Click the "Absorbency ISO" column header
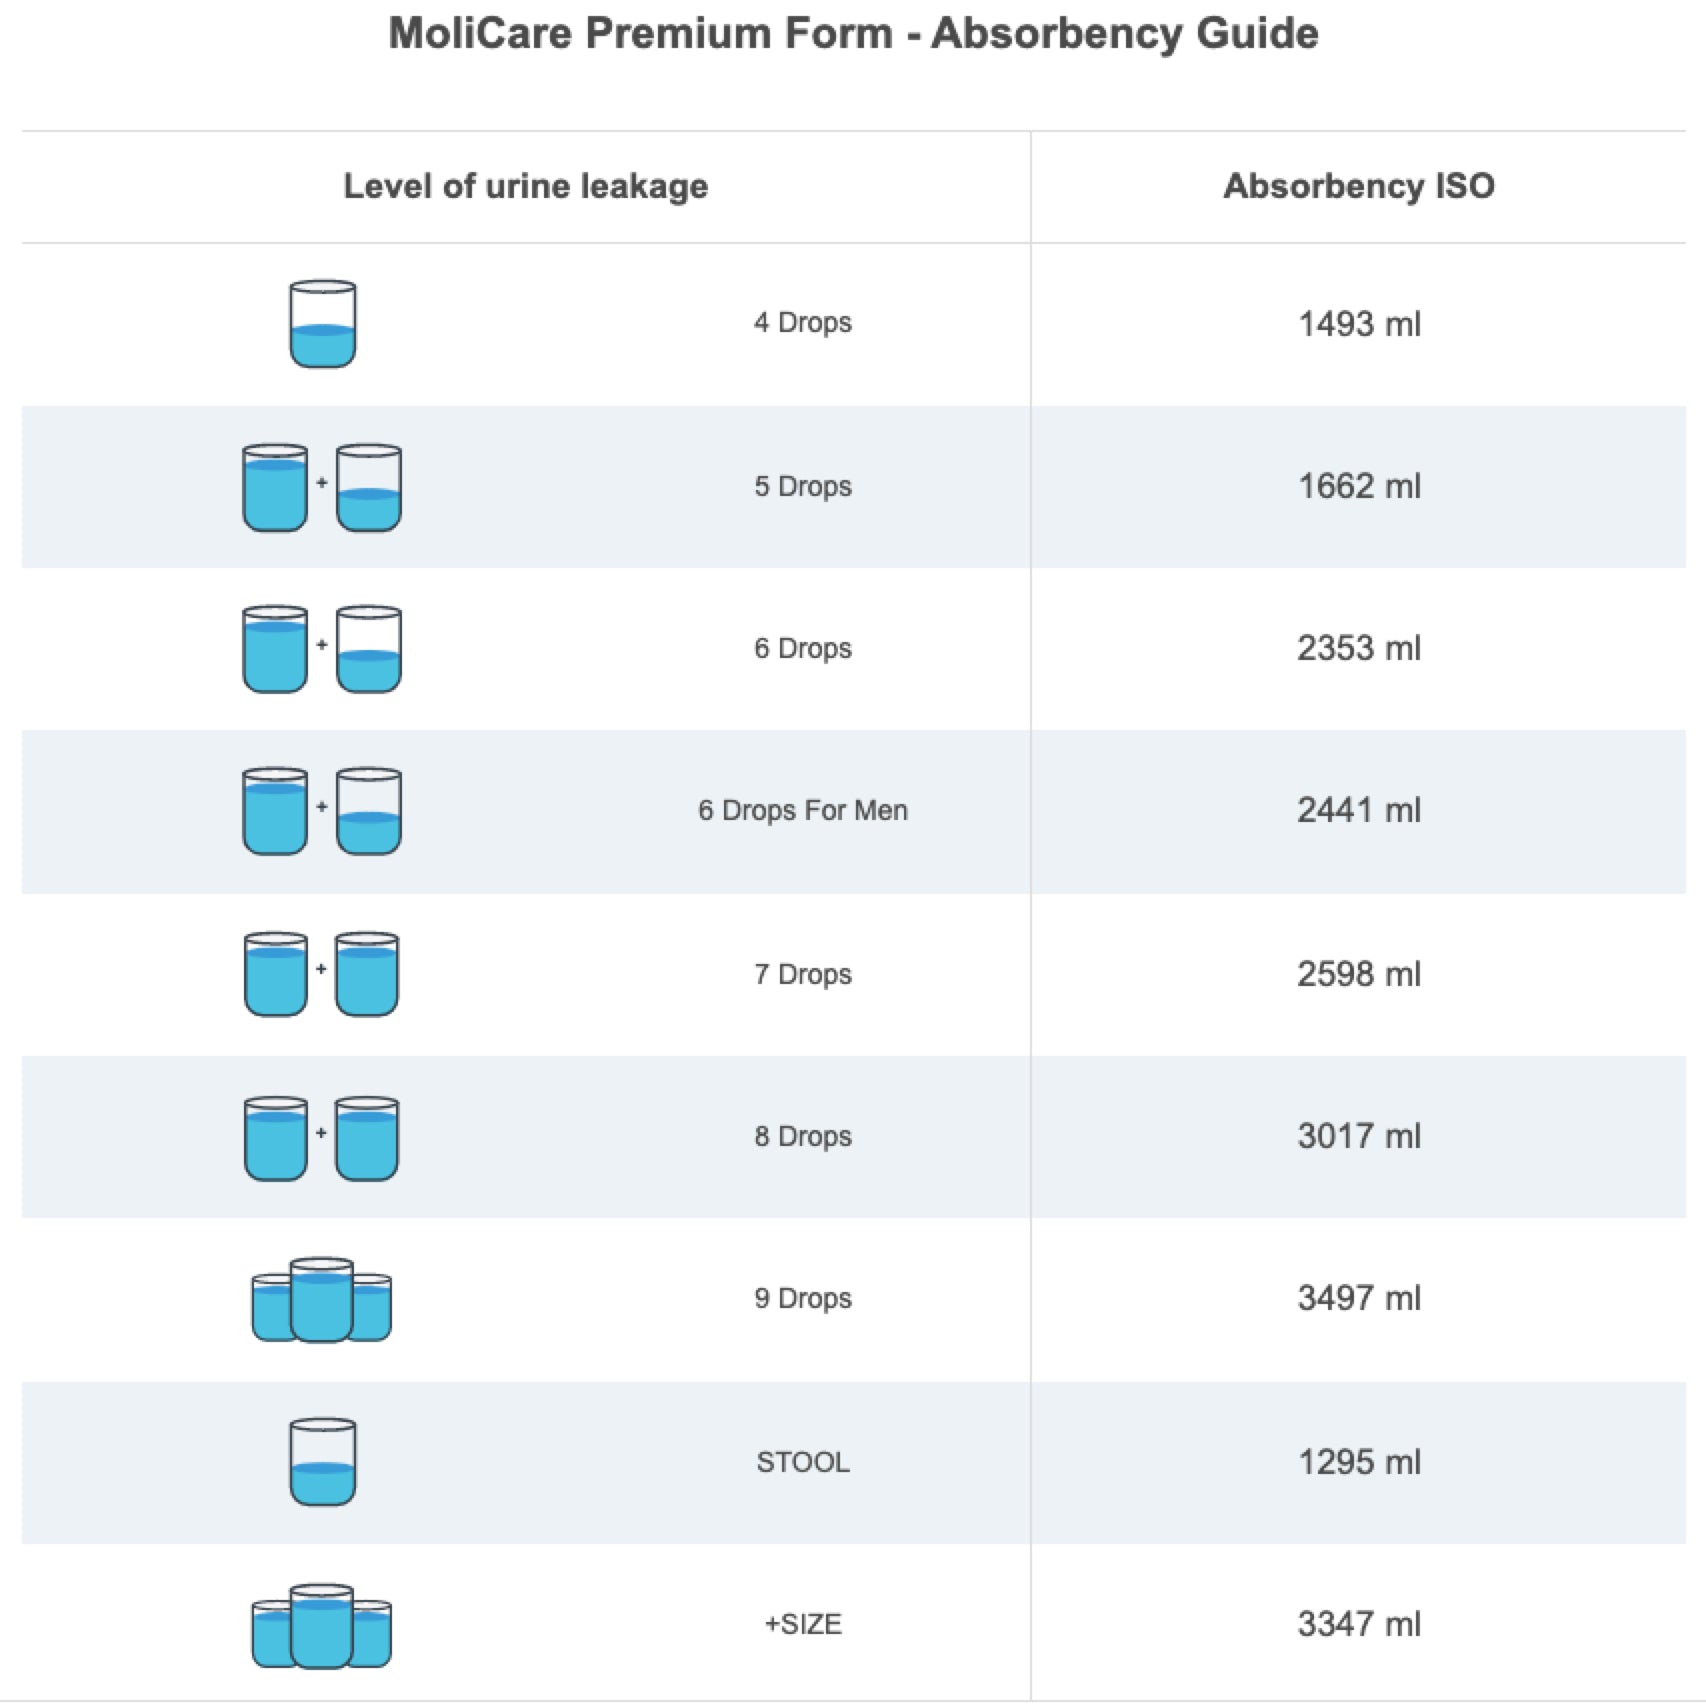1706x1704 pixels. (x=1358, y=186)
